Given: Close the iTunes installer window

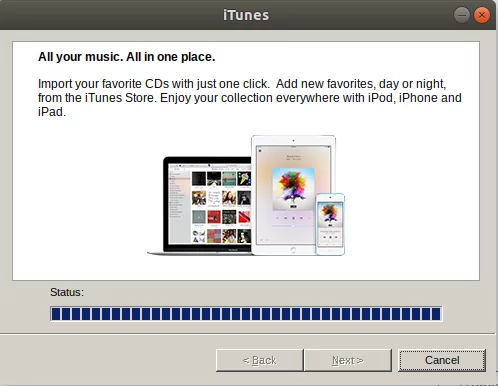Looking at the screenshot, I should point(482,15).
